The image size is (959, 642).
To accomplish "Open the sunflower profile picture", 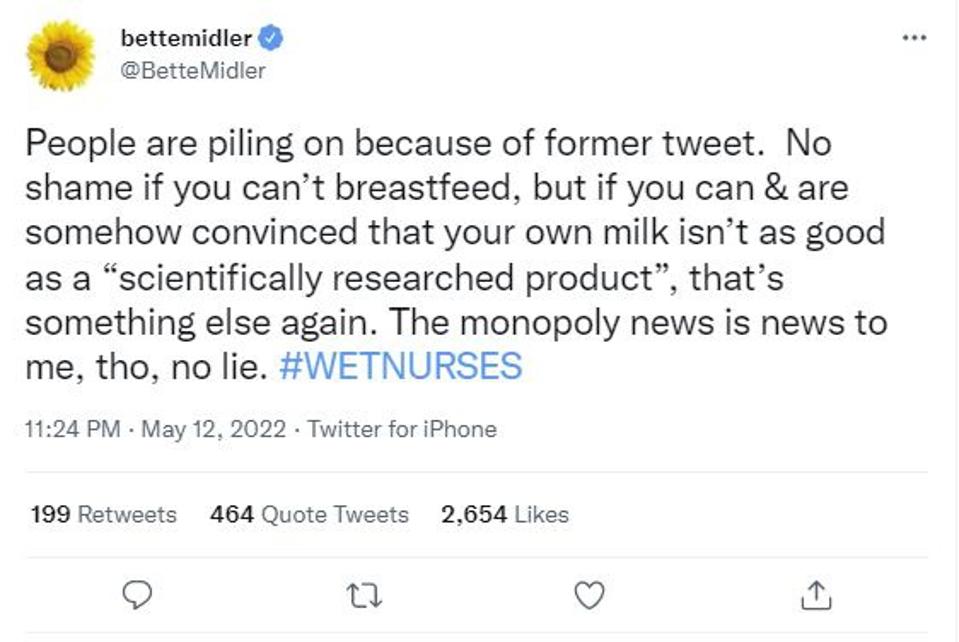I will coord(61,55).
